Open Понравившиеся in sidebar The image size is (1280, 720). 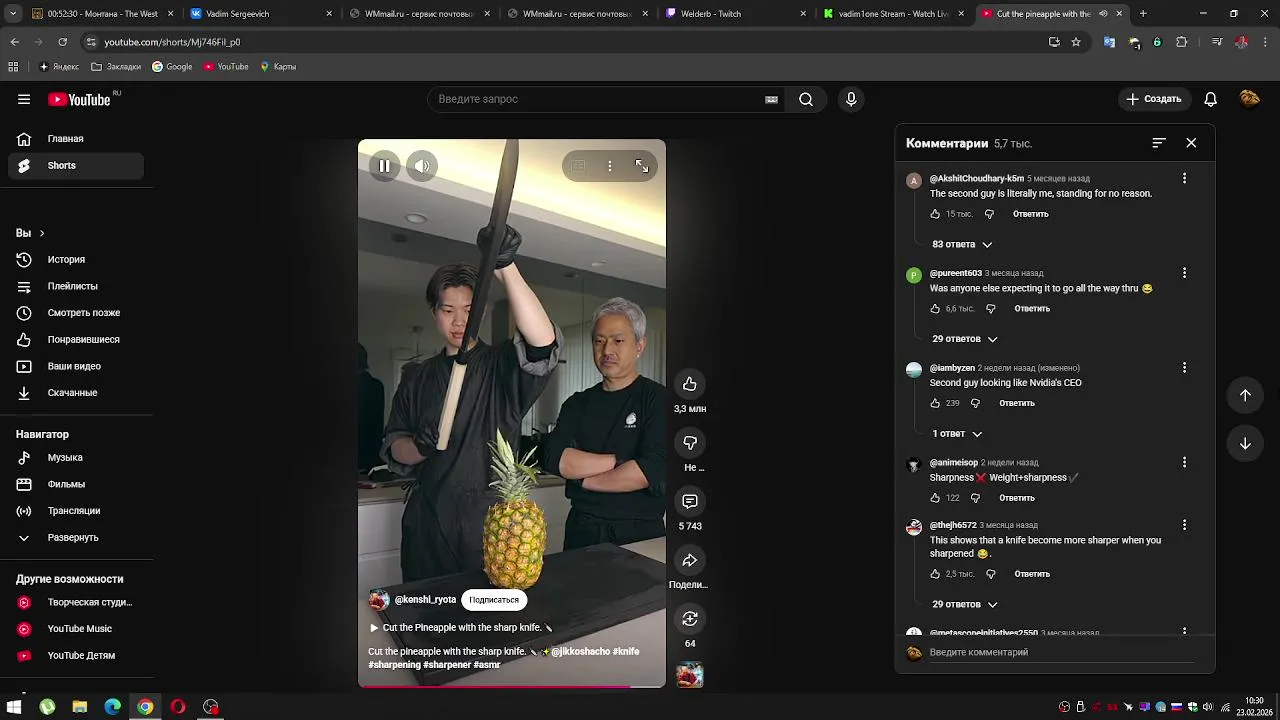[x=76, y=340]
